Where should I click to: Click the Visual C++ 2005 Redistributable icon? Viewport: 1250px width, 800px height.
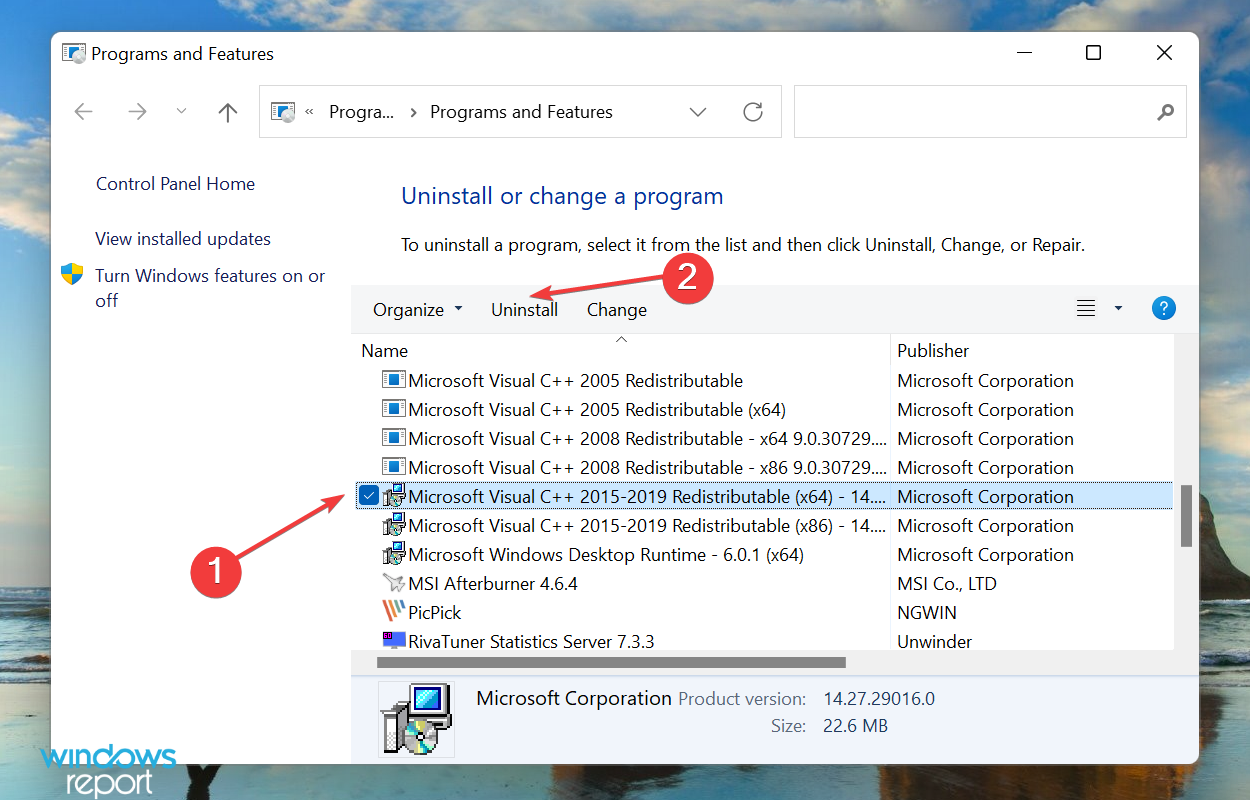[394, 381]
